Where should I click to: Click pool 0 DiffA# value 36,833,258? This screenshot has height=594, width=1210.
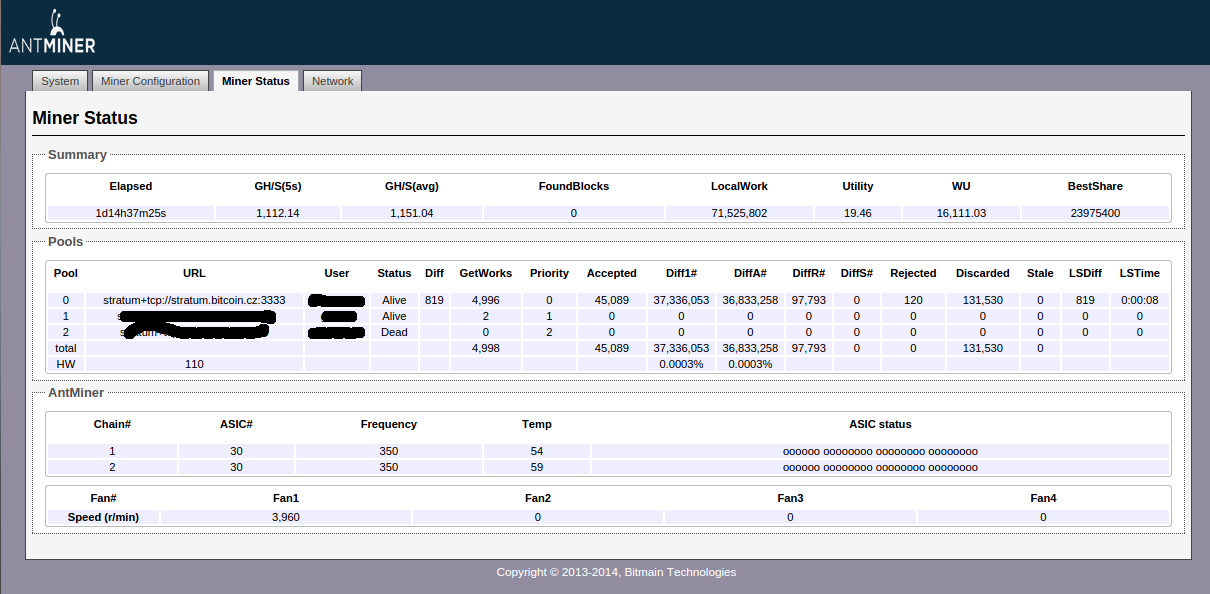click(x=750, y=300)
